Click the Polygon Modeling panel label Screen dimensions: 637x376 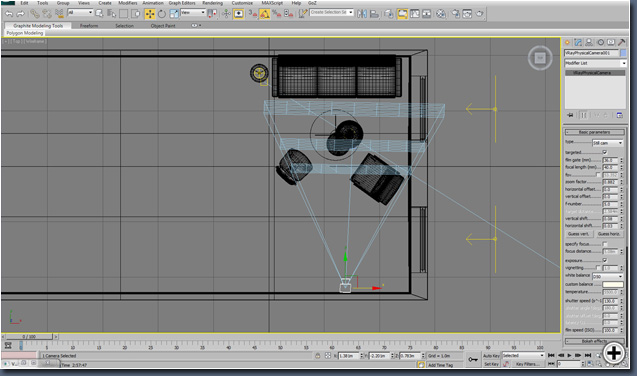pyautogui.click(x=25, y=33)
